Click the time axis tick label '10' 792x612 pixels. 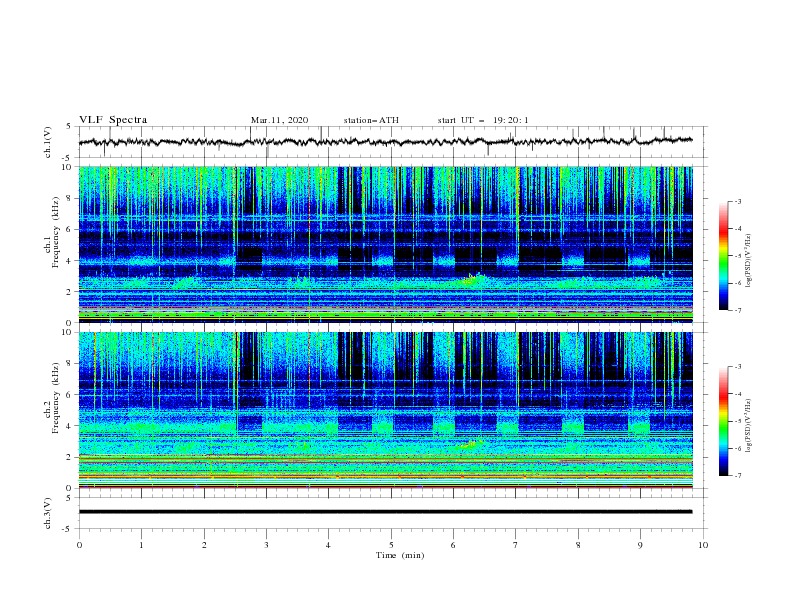click(x=703, y=545)
